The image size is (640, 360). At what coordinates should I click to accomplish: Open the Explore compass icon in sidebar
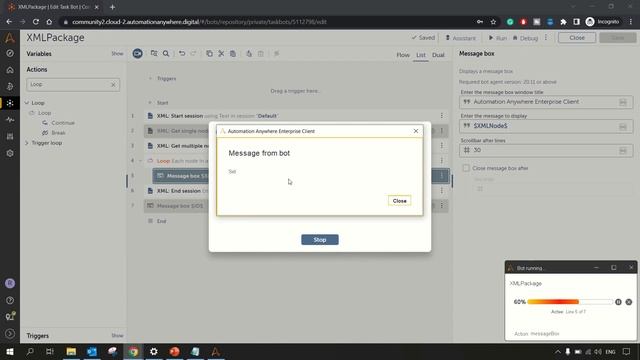pos(10,53)
